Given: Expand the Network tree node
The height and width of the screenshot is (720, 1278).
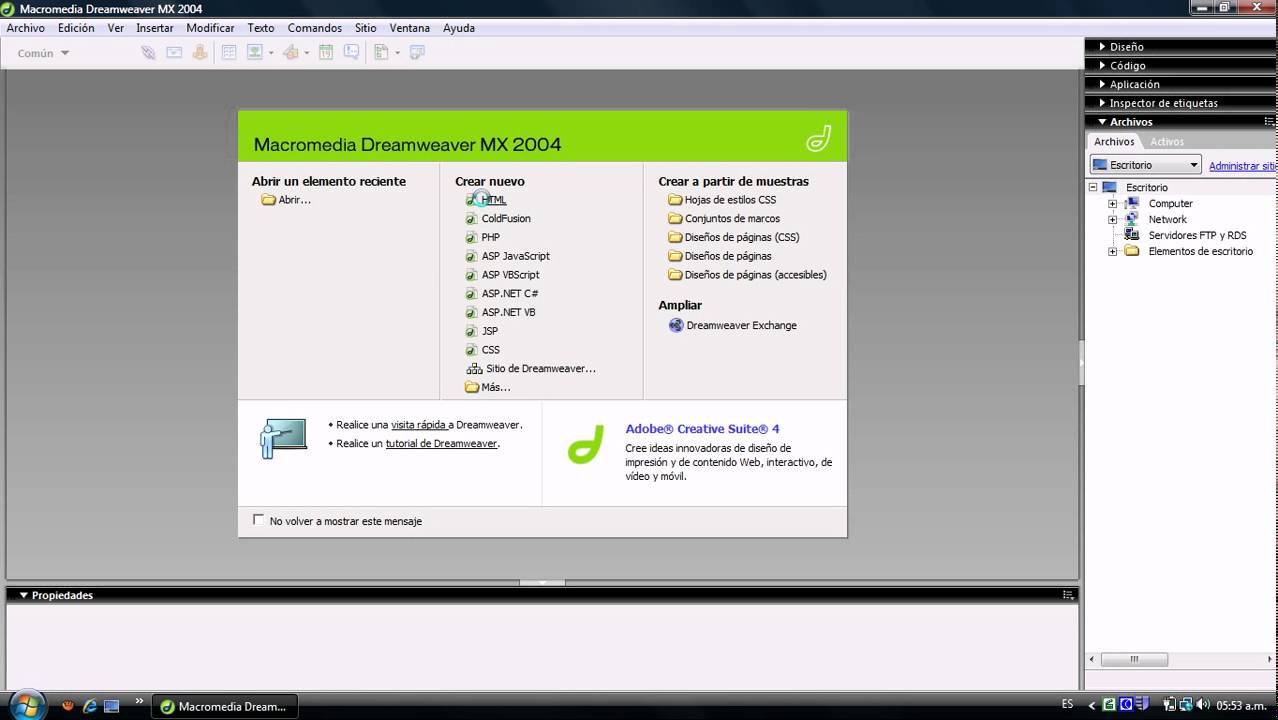Looking at the screenshot, I should (x=1112, y=219).
